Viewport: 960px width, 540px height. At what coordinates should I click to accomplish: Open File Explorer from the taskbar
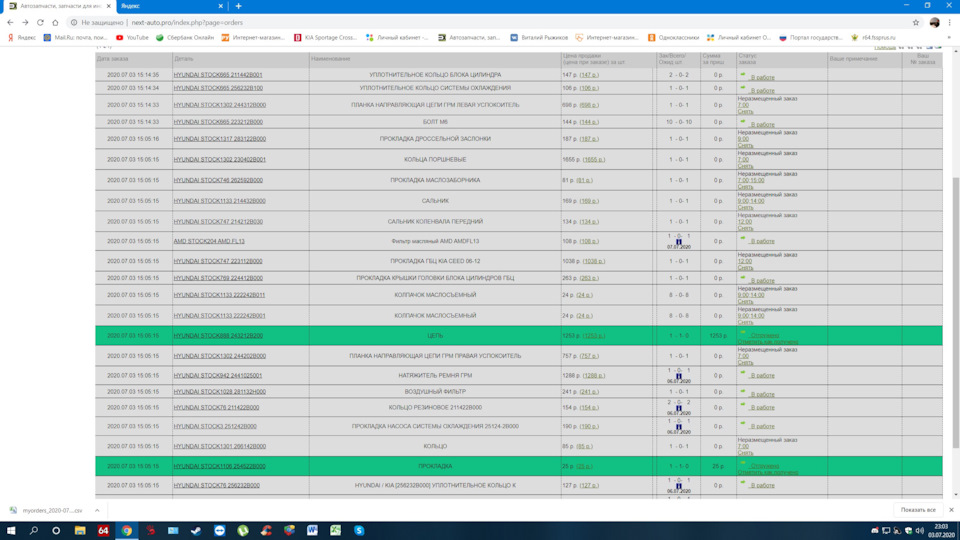(80, 530)
